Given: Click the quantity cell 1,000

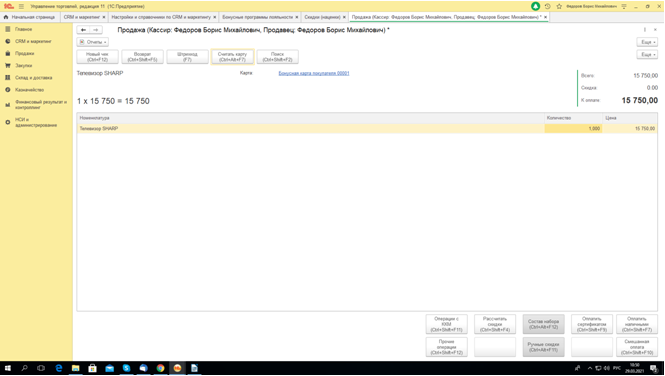Looking at the screenshot, I should [x=573, y=128].
